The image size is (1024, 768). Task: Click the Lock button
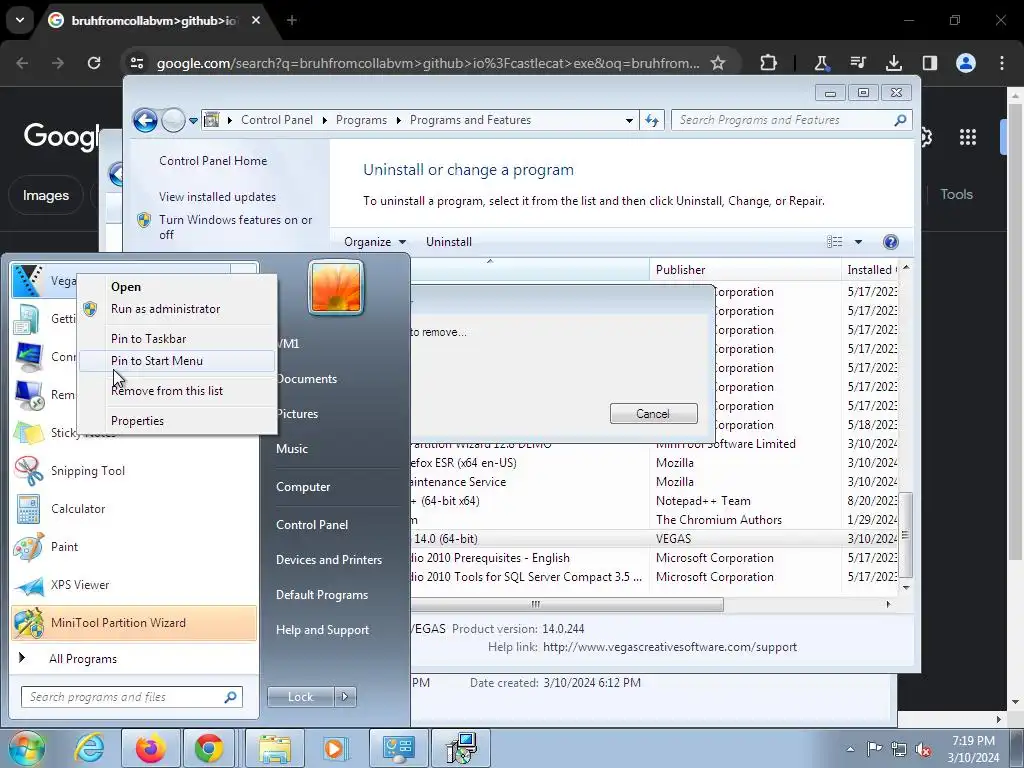(x=300, y=697)
